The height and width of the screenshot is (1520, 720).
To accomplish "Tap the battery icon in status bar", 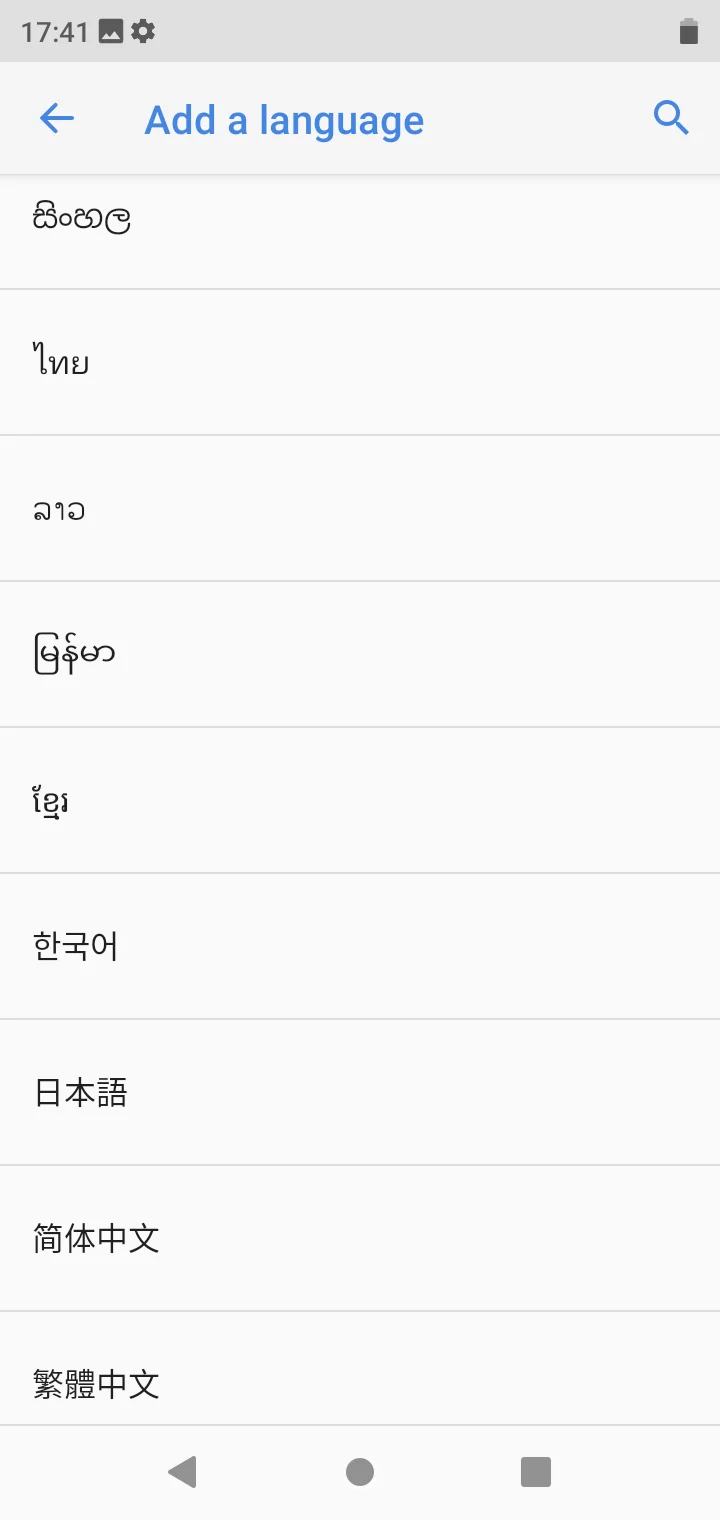I will tap(688, 32).
